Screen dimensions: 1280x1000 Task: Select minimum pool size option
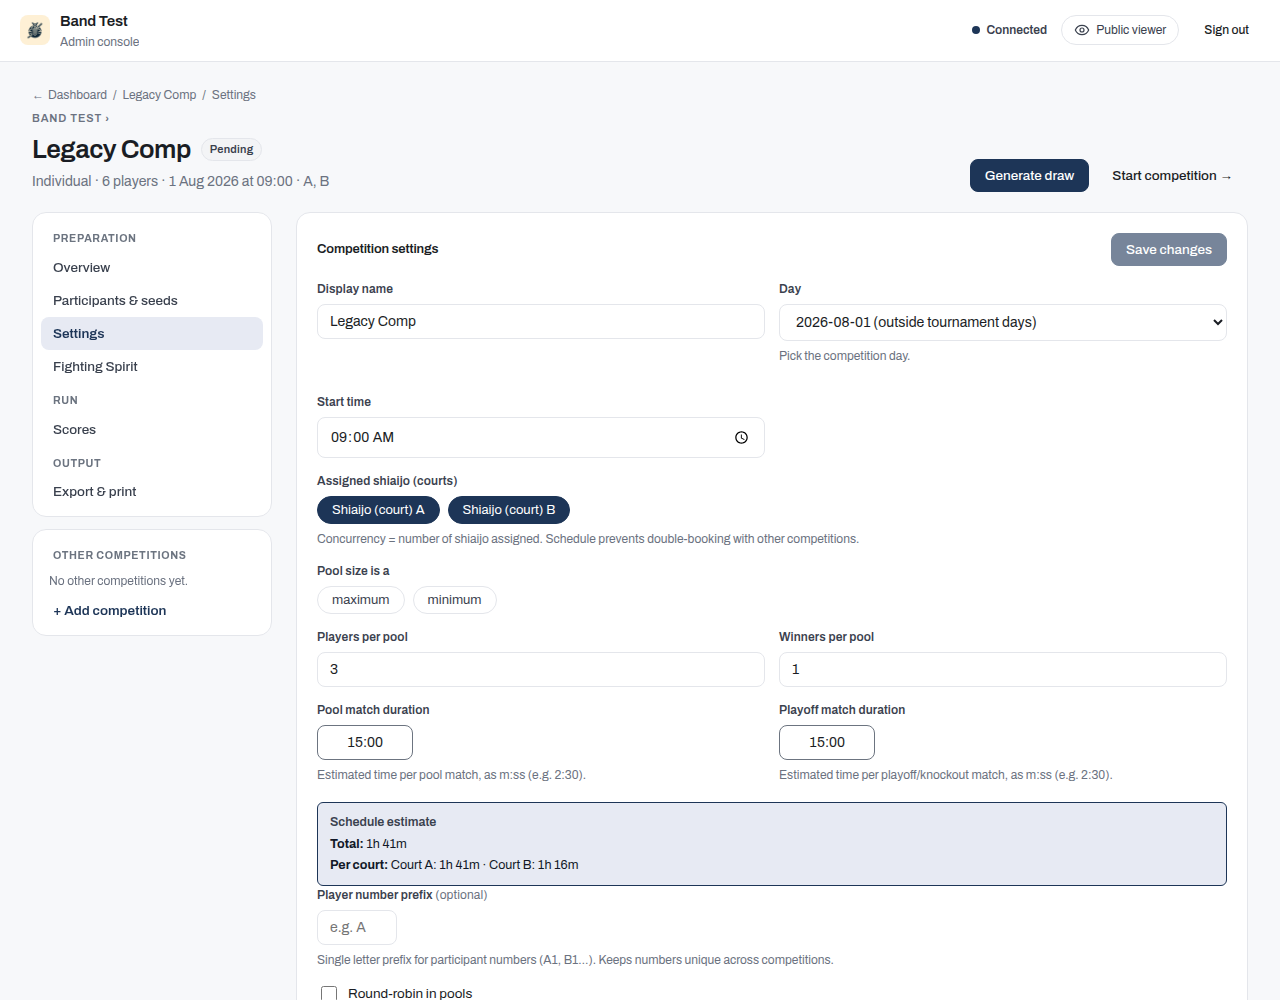[455, 600]
